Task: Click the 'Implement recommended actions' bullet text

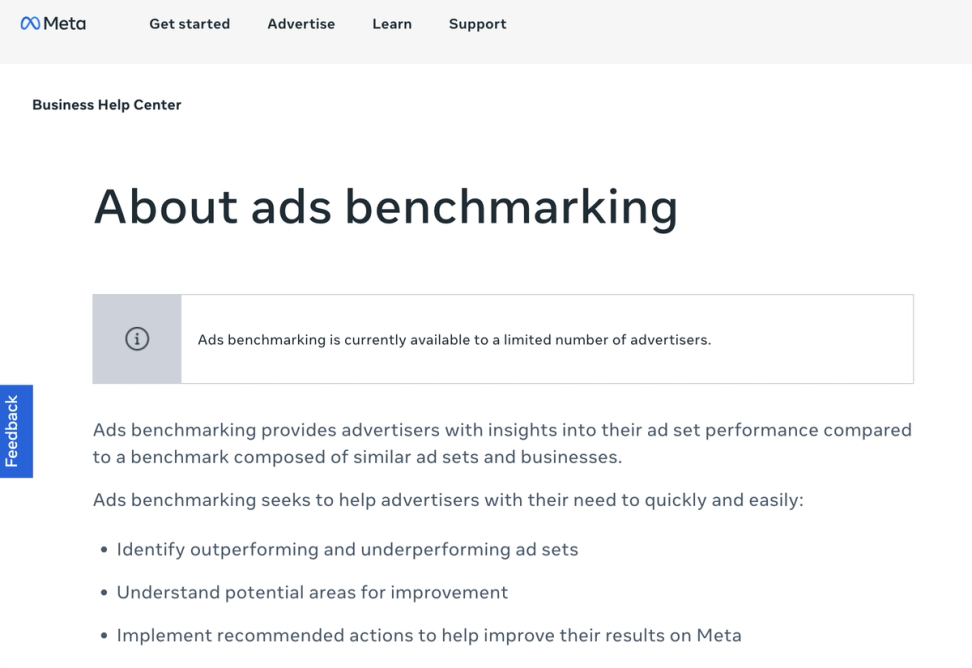Action: coord(429,635)
